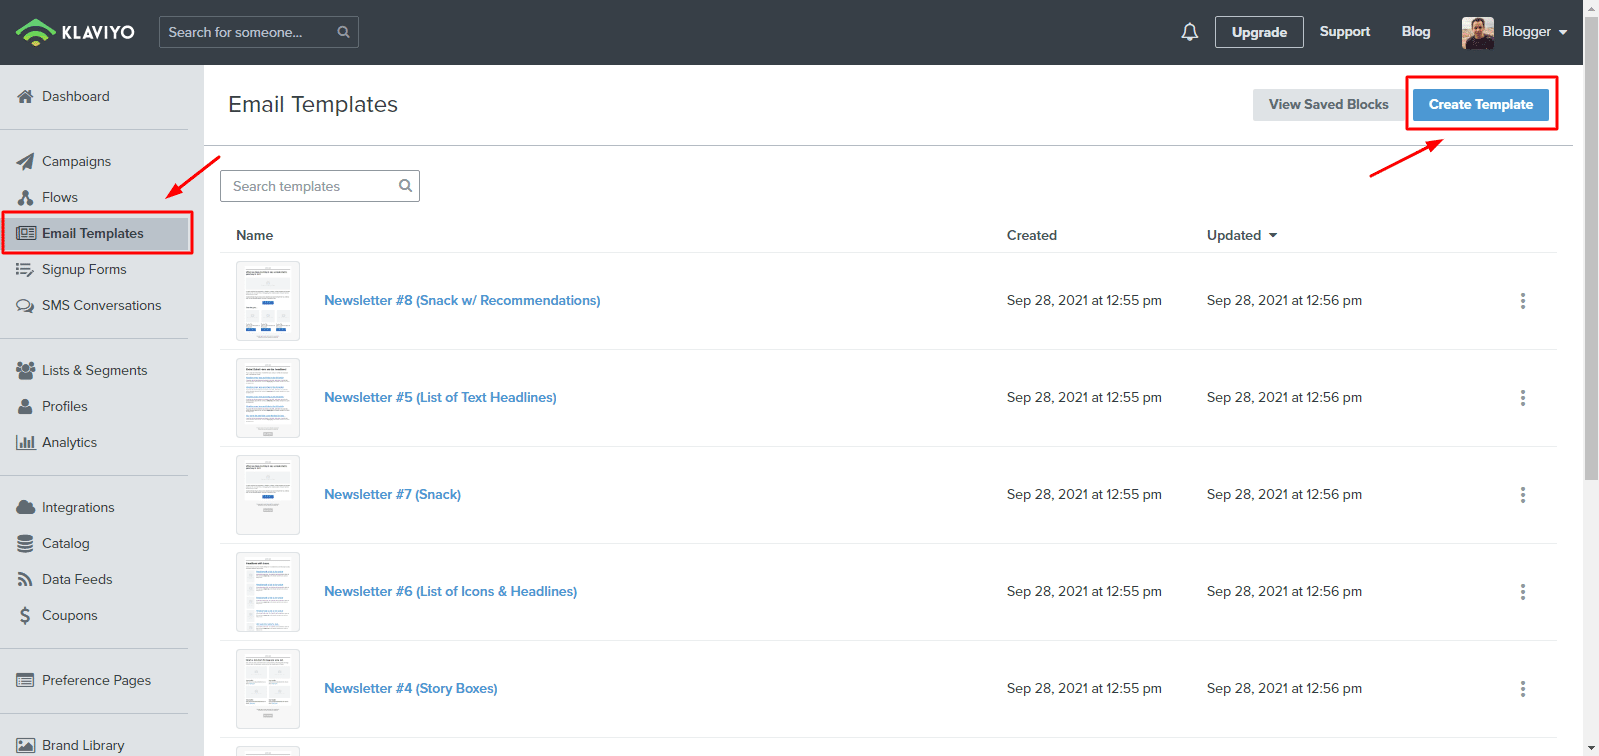1599x756 pixels.
Task: Focus the Search templates input field
Action: [x=310, y=186]
